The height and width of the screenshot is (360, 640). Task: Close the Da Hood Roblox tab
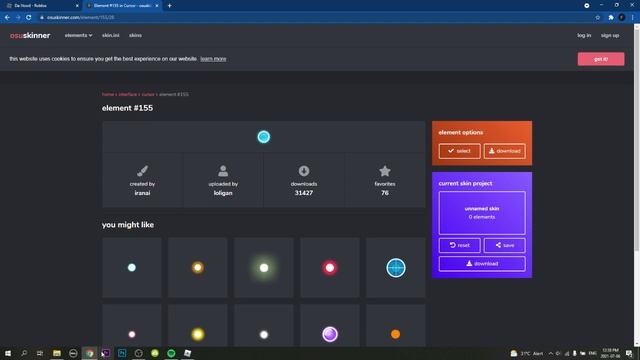pyautogui.click(x=77, y=6)
